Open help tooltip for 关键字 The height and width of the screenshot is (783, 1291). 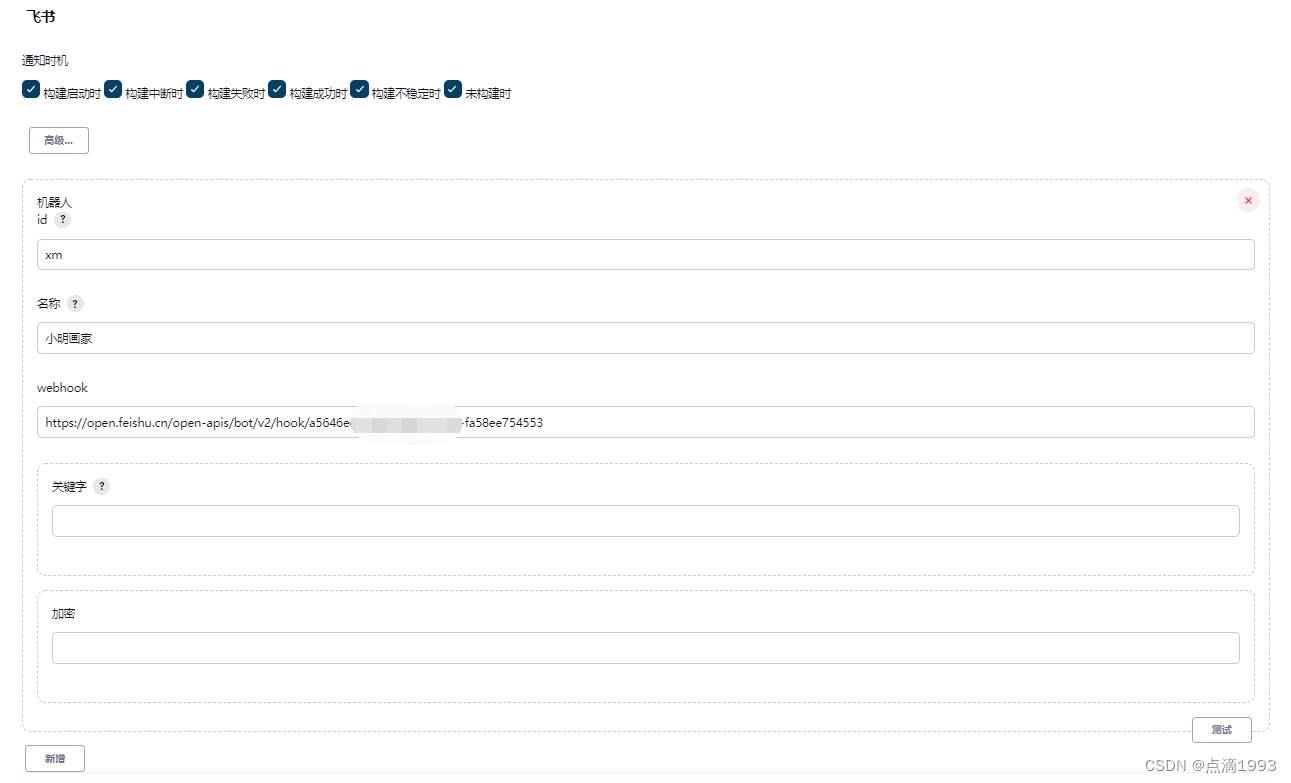point(103,486)
